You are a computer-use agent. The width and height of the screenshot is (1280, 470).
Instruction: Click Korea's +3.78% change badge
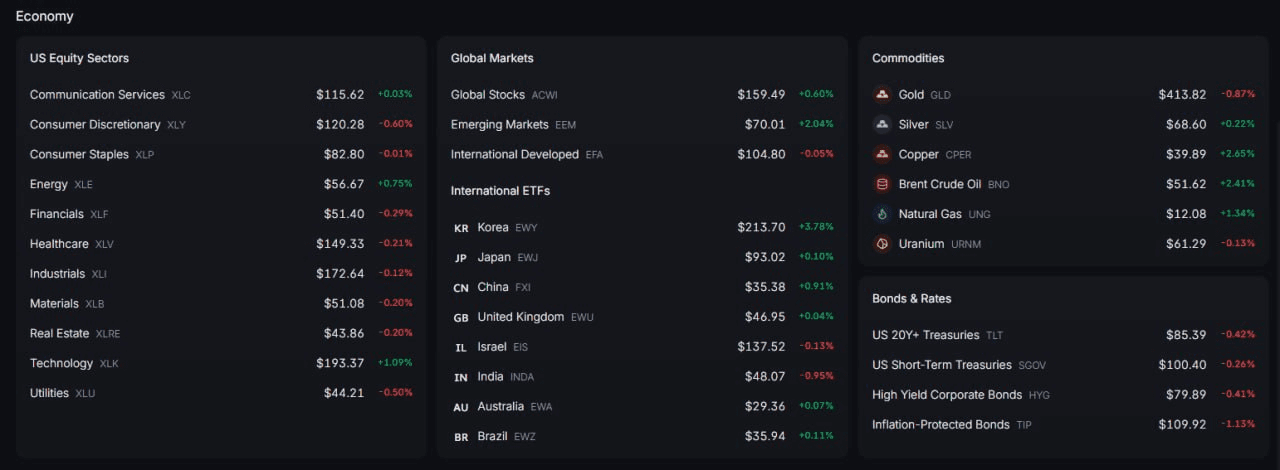point(816,227)
